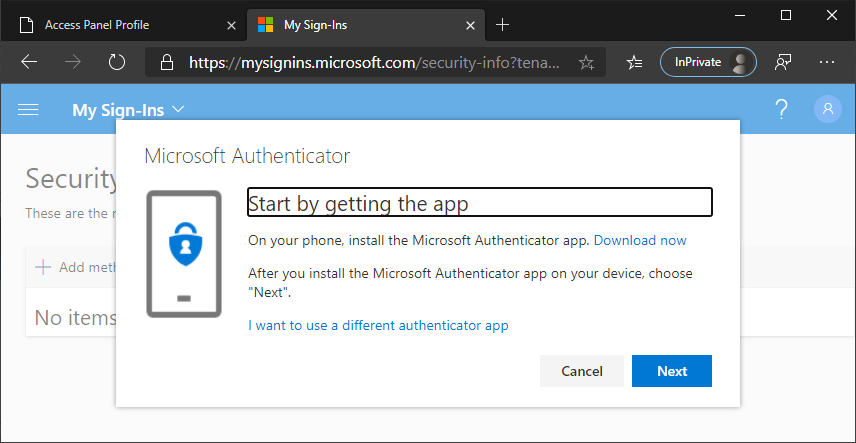The width and height of the screenshot is (856, 443).
Task: Click the Download now link
Action: [640, 240]
